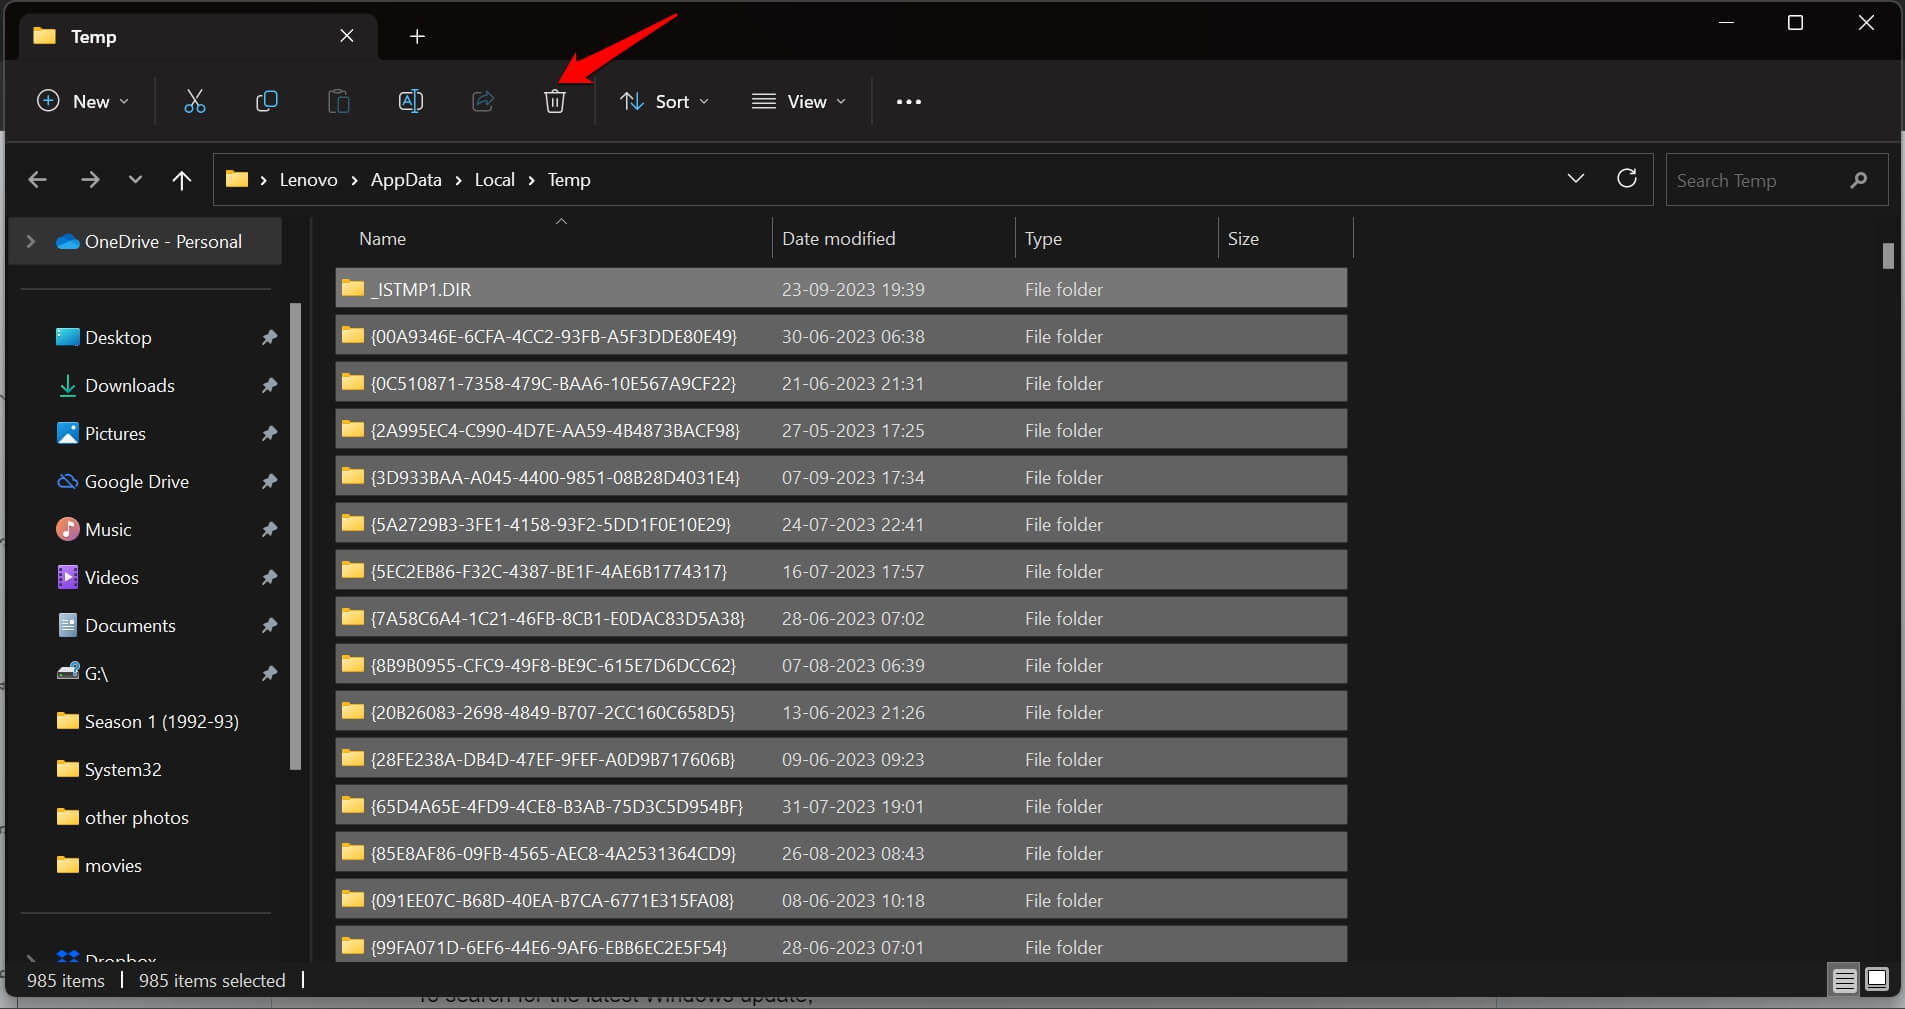Click the Rename icon in toolbar

click(411, 101)
